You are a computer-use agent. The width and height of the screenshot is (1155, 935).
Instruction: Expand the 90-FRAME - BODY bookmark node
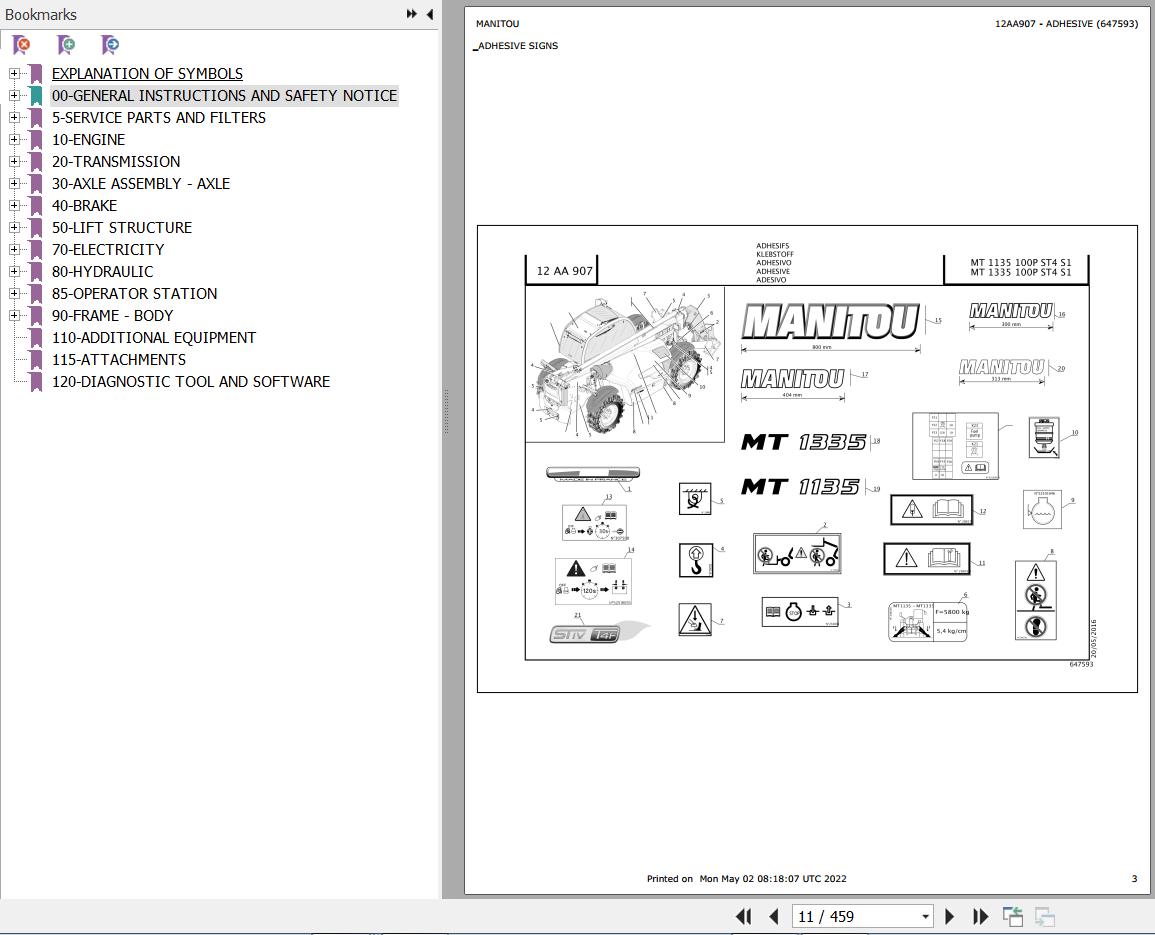tap(14, 315)
